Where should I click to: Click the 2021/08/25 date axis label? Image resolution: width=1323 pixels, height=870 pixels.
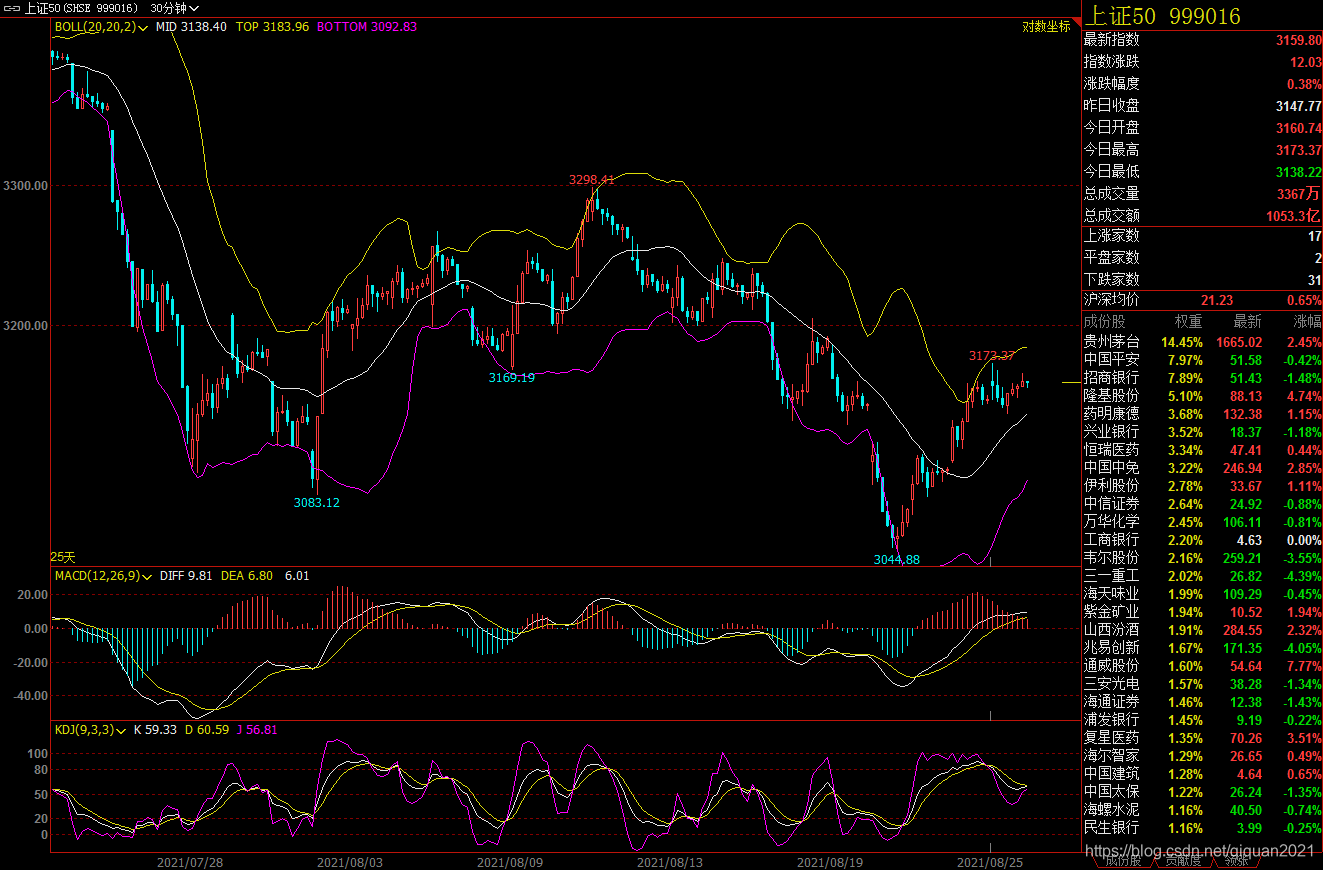click(x=990, y=861)
